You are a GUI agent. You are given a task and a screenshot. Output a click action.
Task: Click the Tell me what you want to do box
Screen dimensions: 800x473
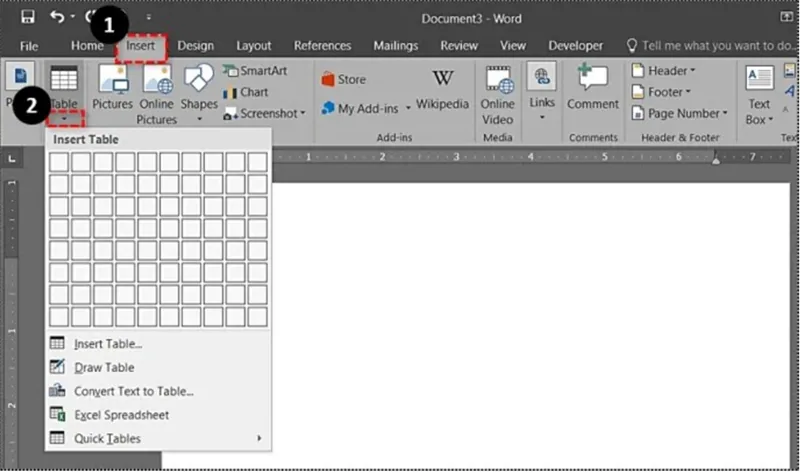pyautogui.click(x=712, y=46)
